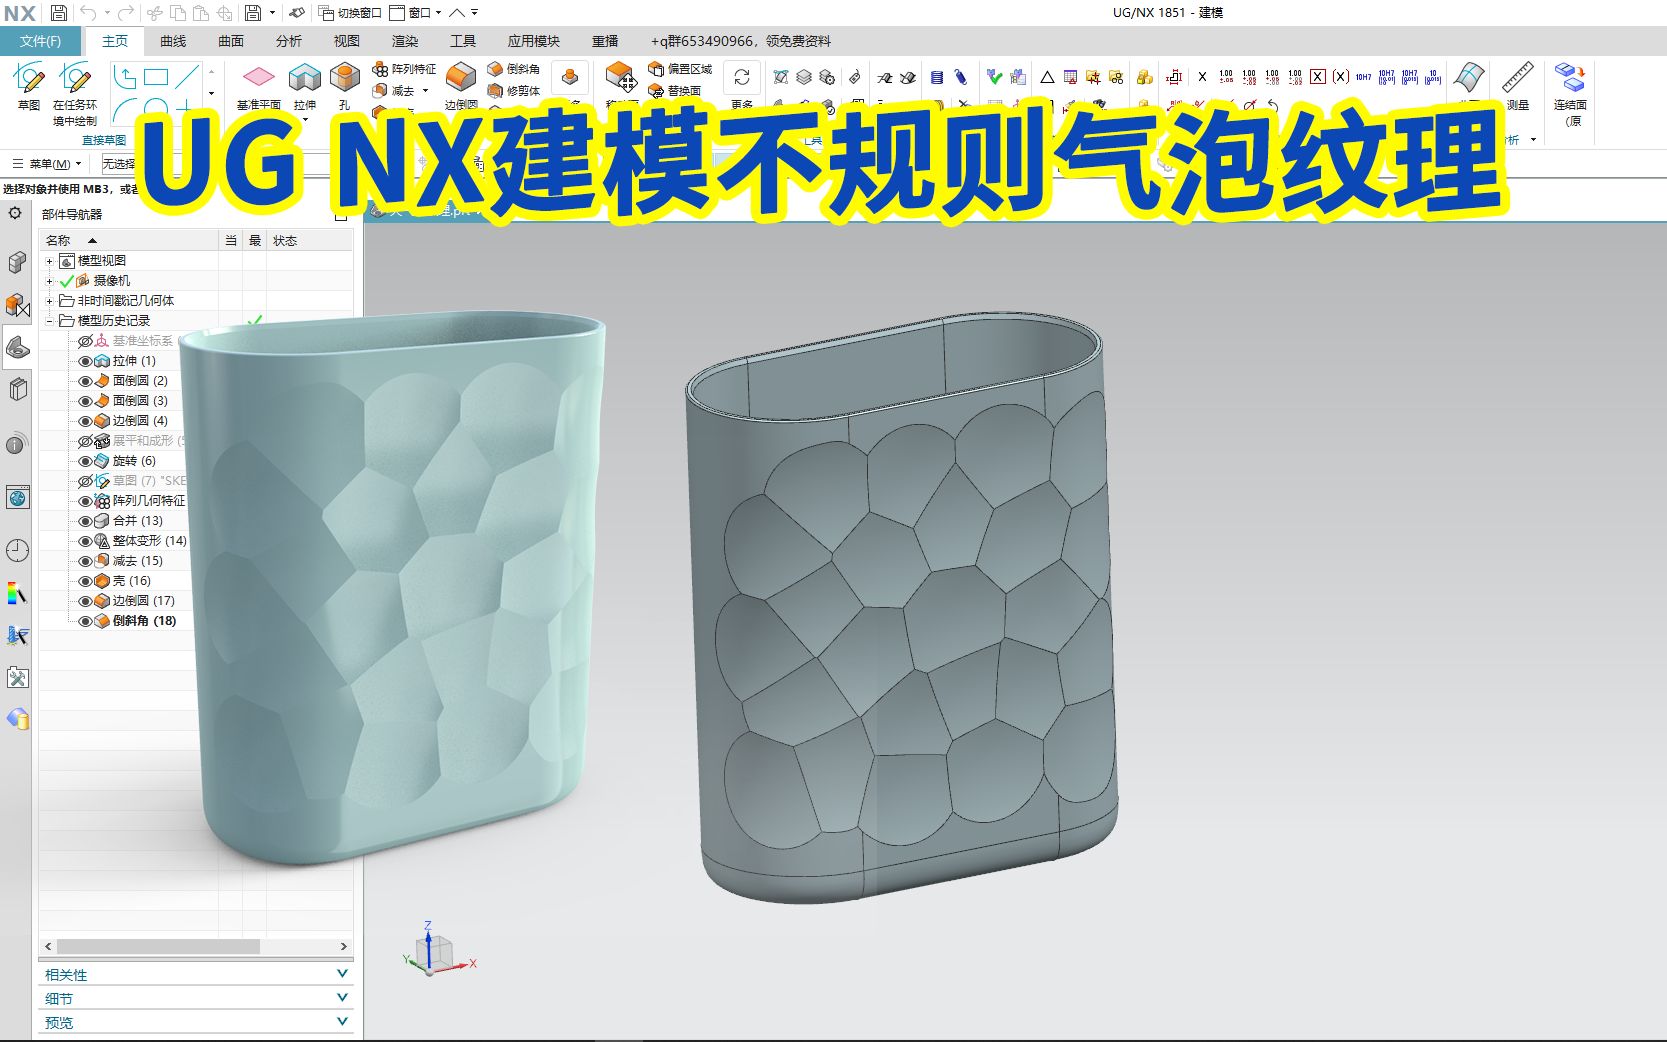Hide the 拉伸 (1) feature via eye icon
1667x1042 pixels.
(x=85, y=361)
